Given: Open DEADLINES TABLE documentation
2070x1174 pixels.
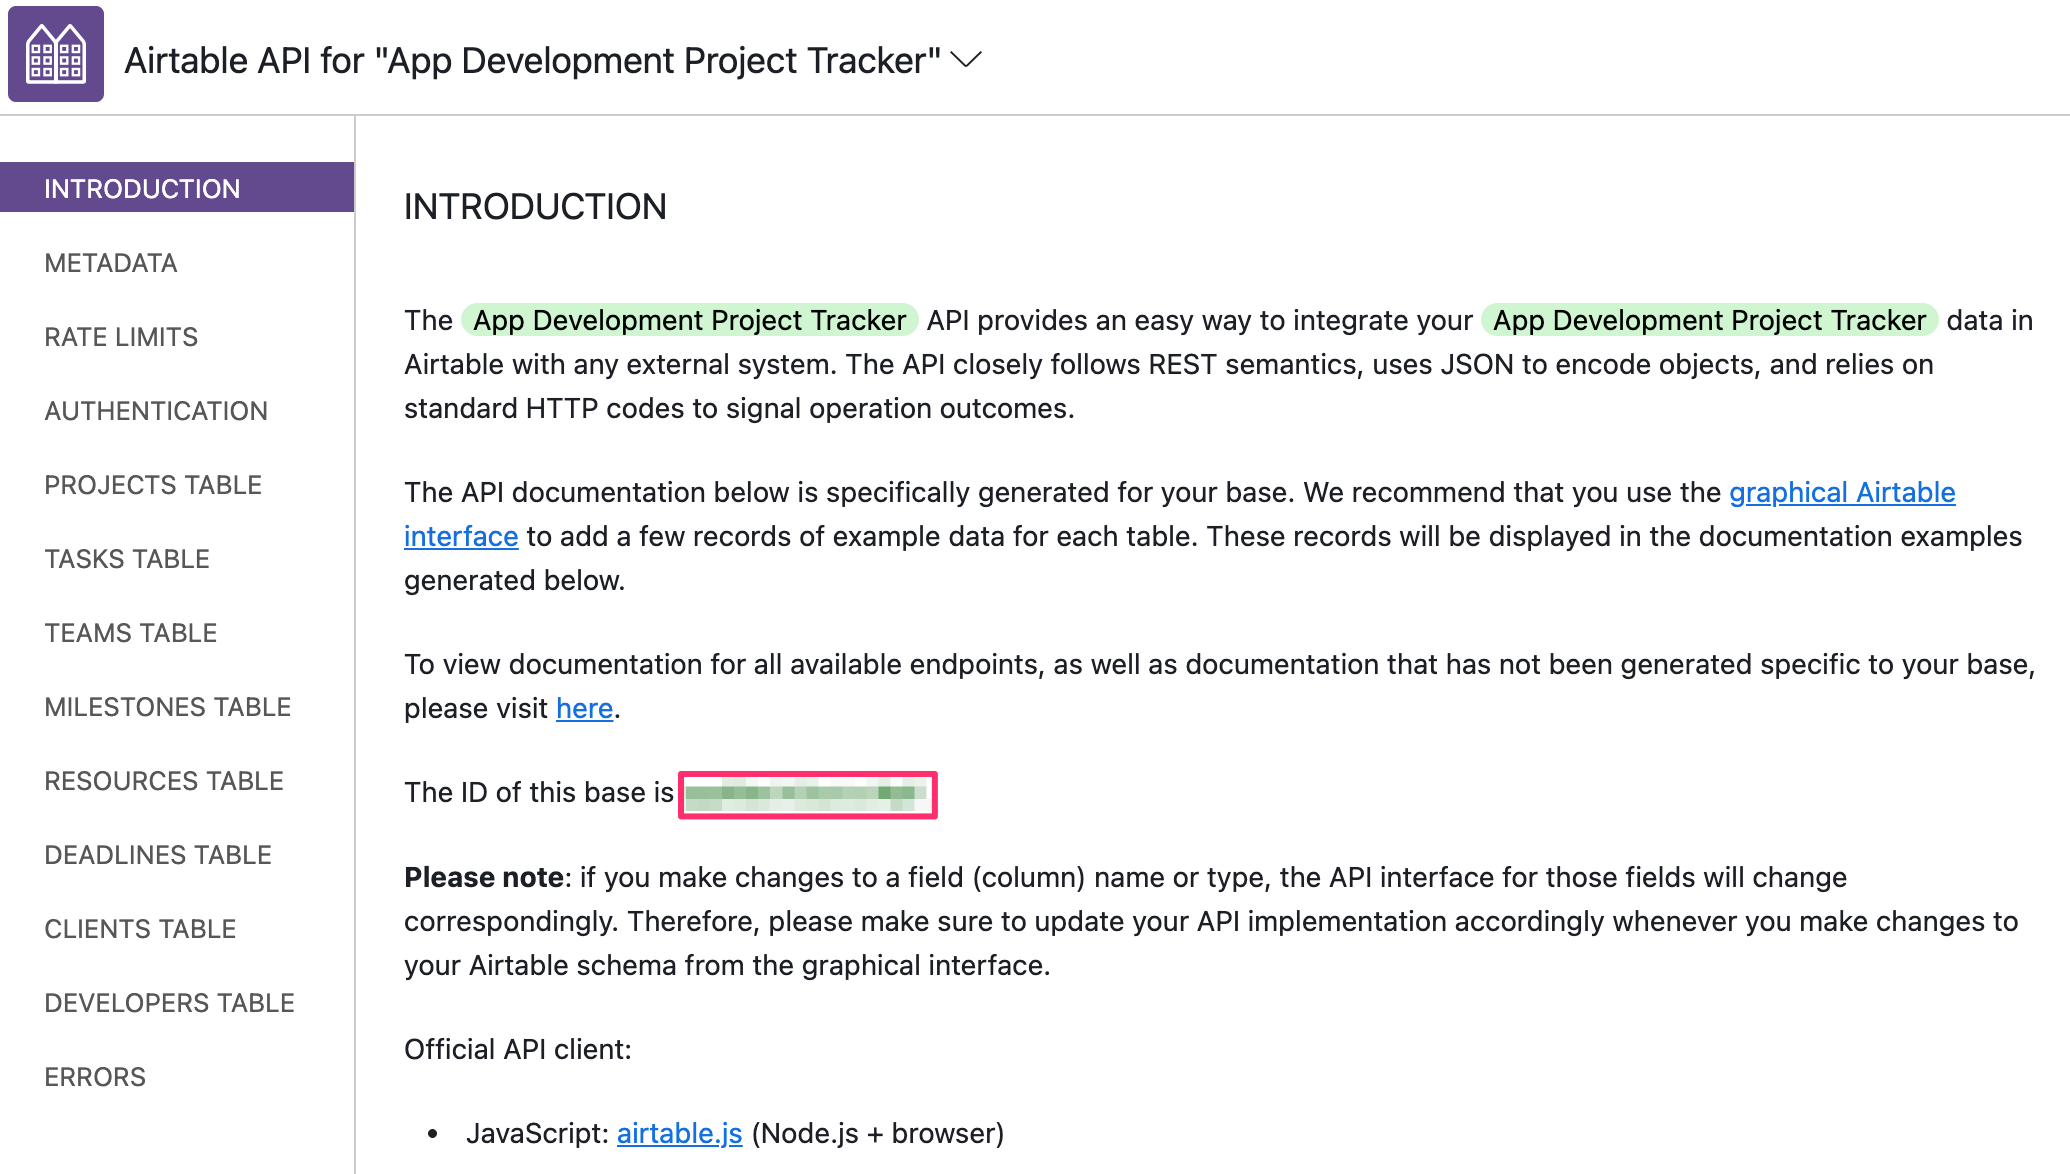Looking at the screenshot, I should coord(158,855).
